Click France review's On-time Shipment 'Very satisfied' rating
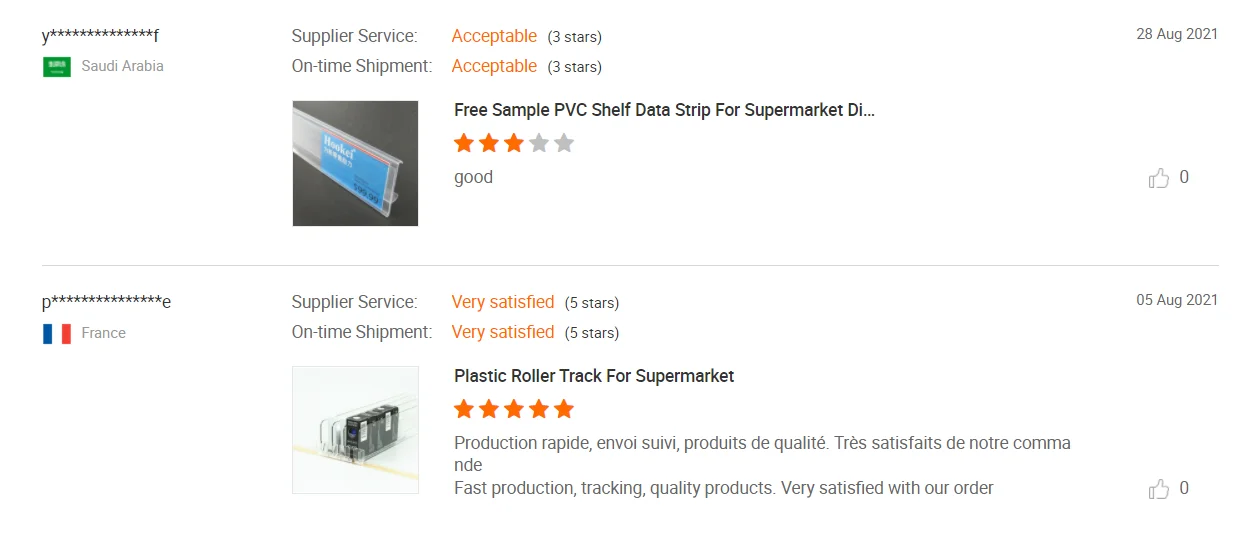Screen dimensions: 1234x553 click(x=502, y=332)
